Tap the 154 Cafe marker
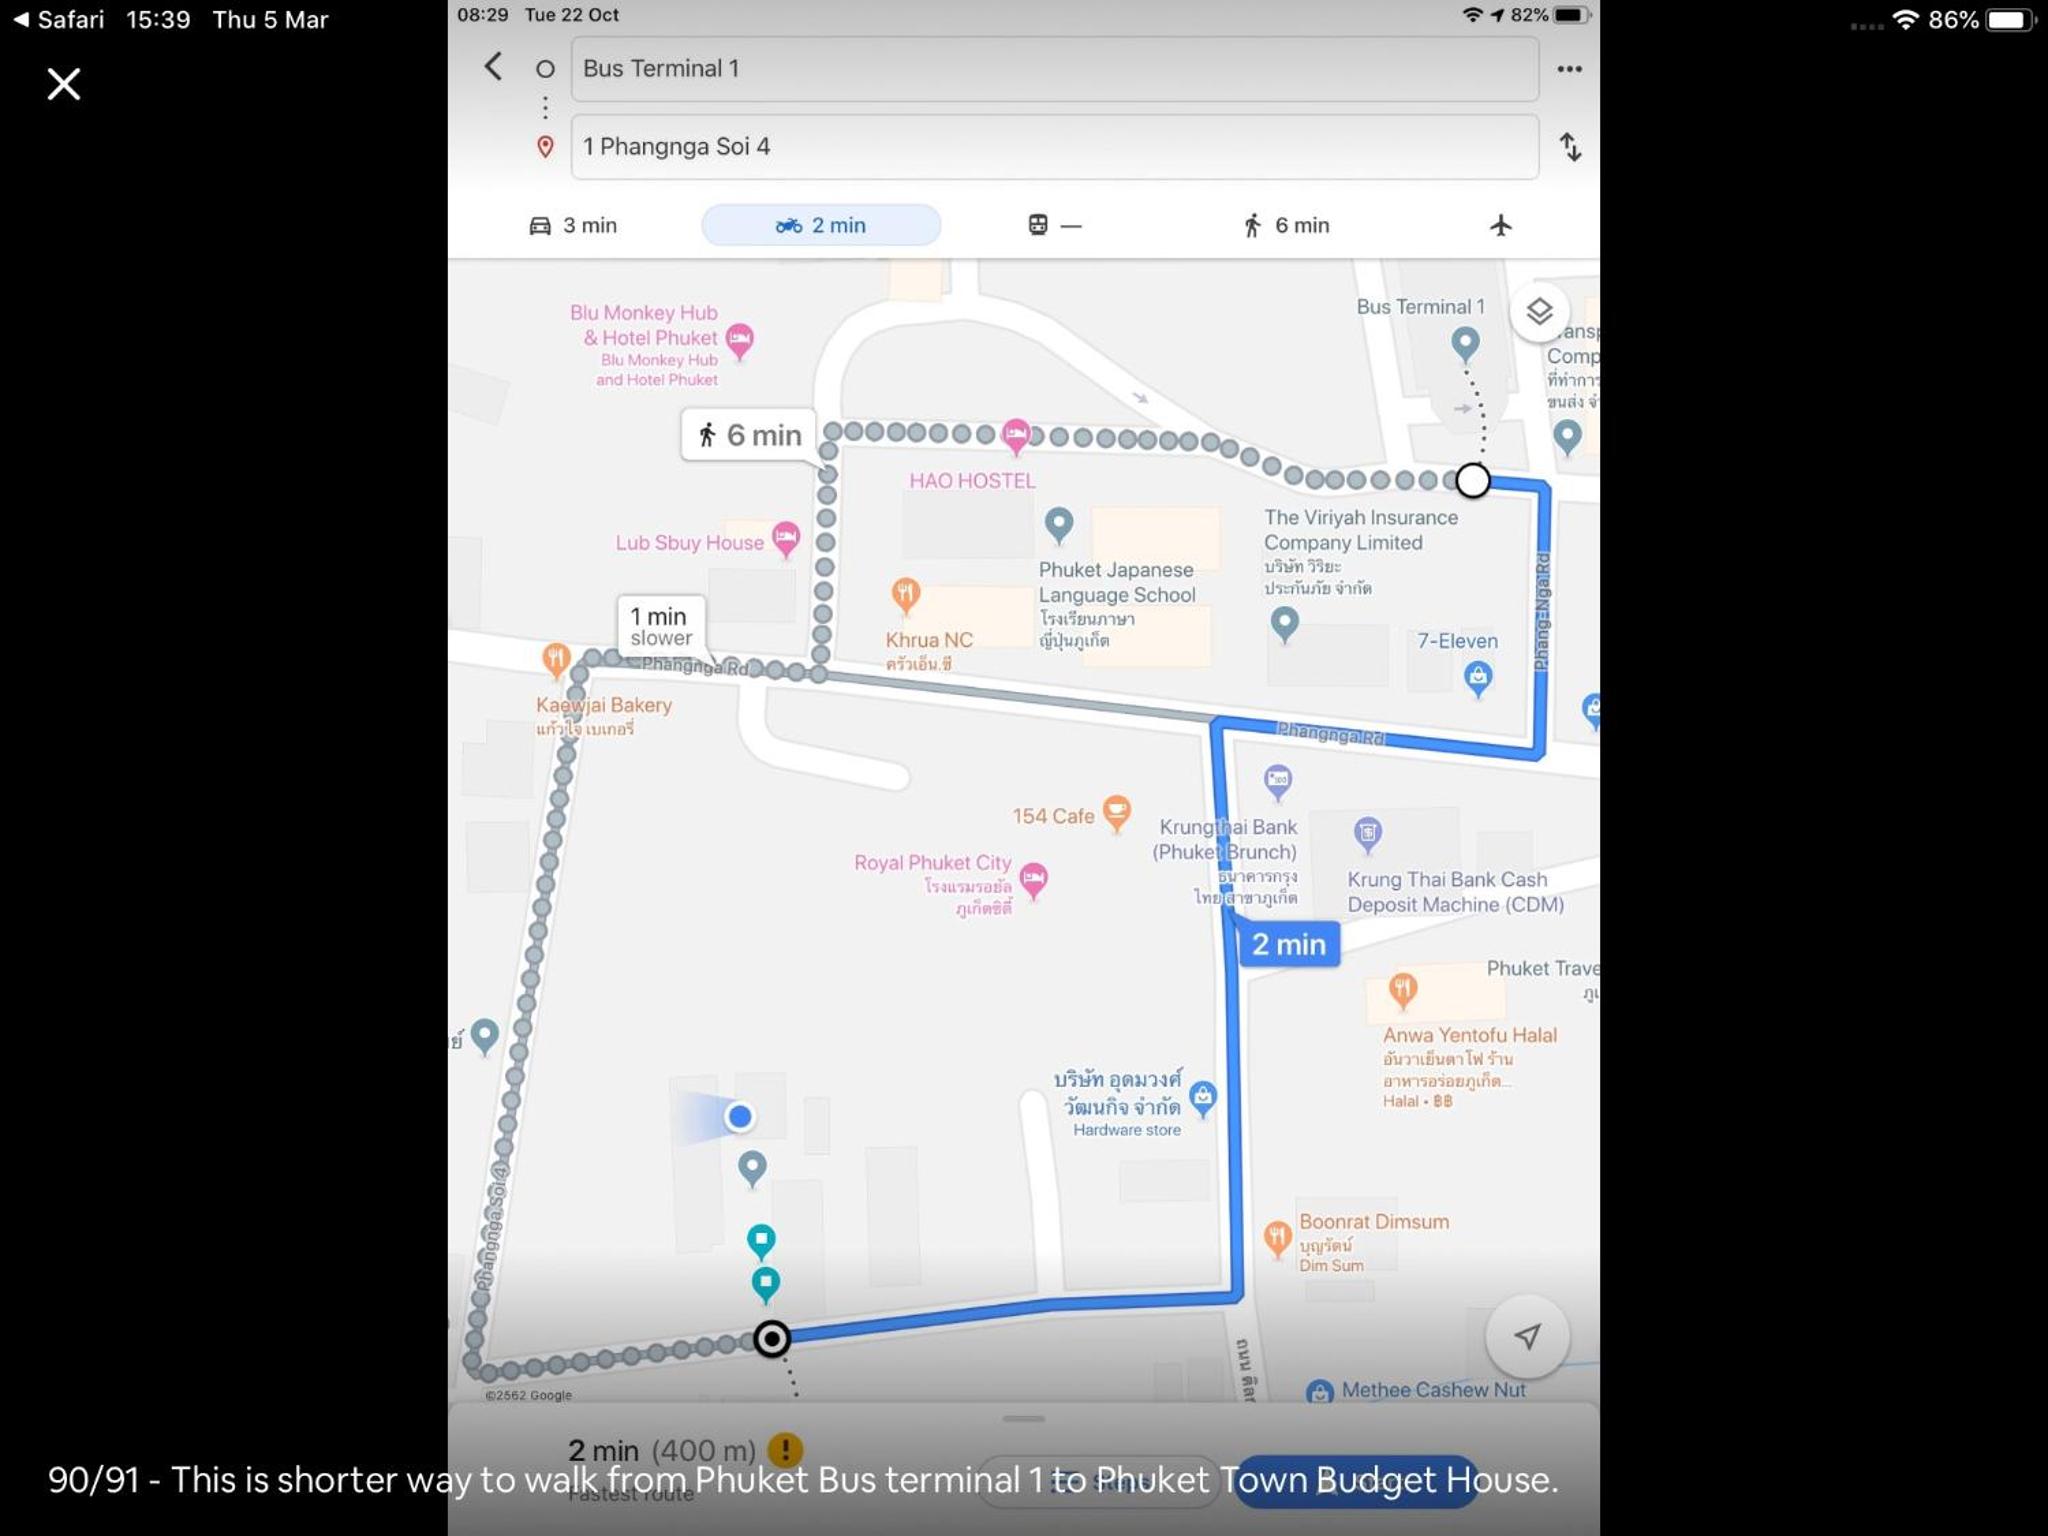2048x1536 pixels. pyautogui.click(x=1116, y=812)
